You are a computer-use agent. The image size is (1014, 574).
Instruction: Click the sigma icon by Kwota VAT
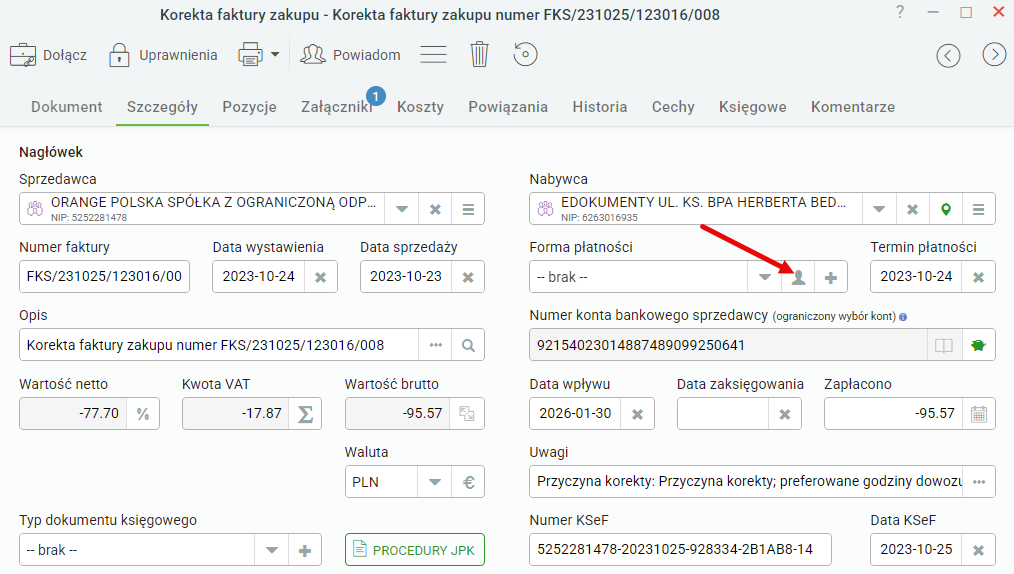click(x=305, y=414)
